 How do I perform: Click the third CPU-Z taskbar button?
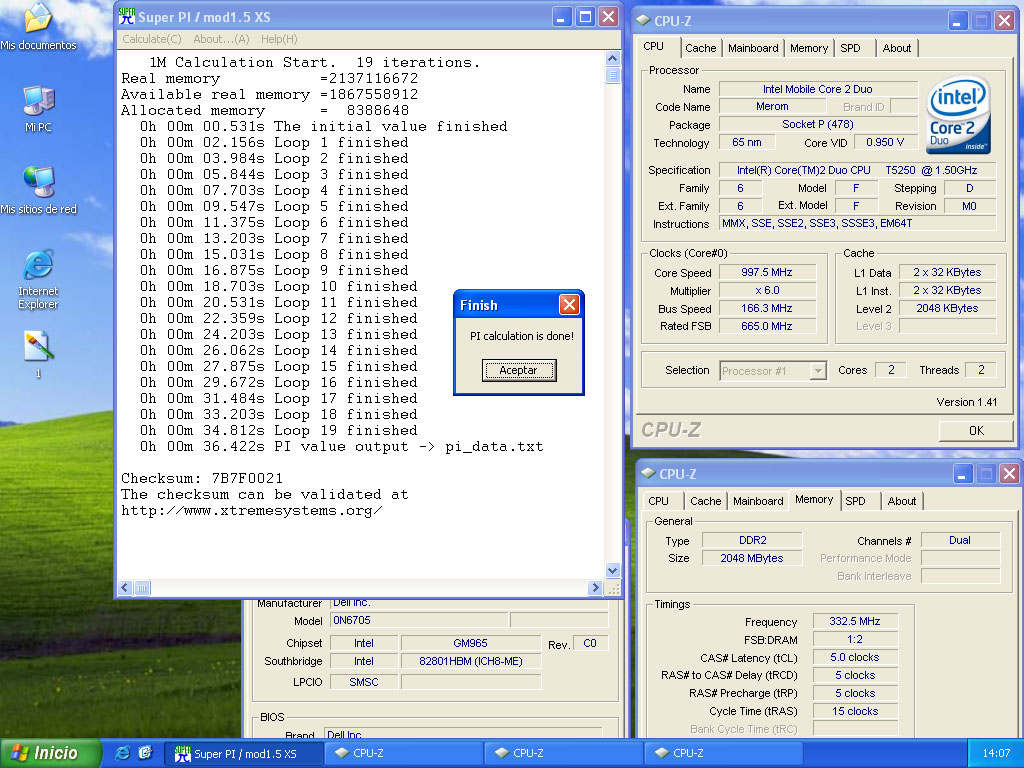[724, 753]
